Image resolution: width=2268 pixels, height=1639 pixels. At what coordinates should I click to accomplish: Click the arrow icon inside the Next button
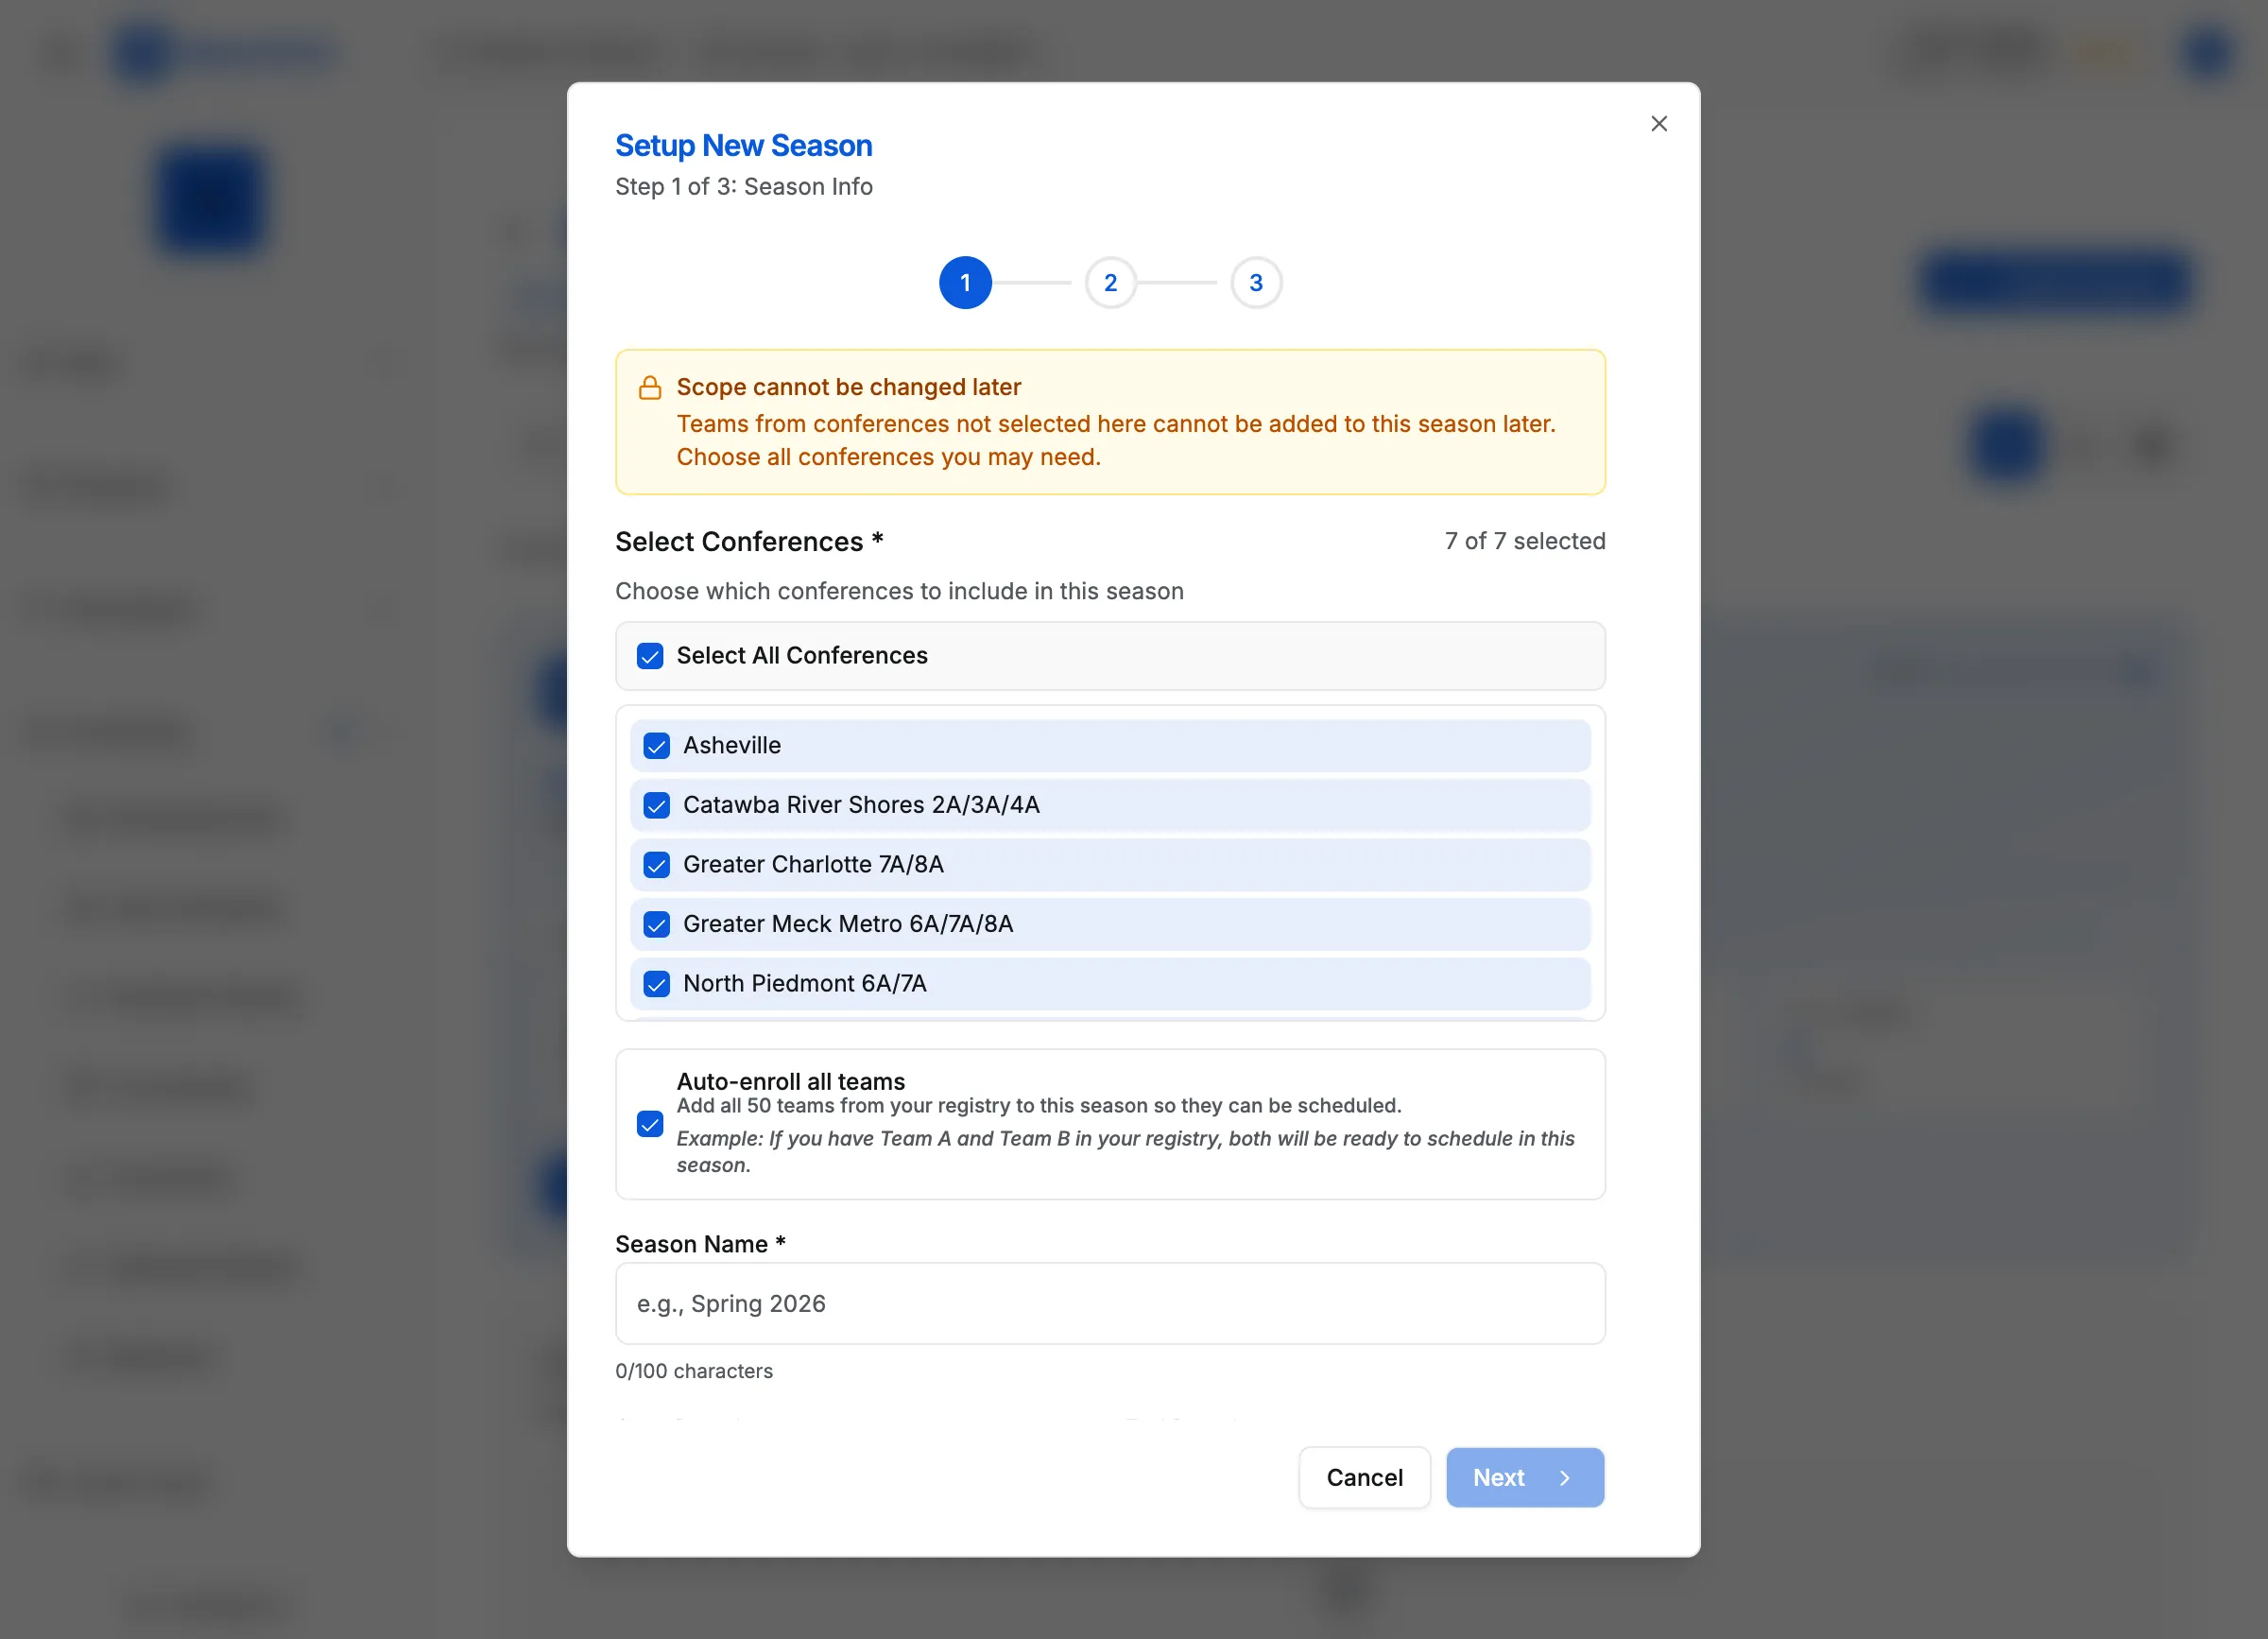1564,1477
